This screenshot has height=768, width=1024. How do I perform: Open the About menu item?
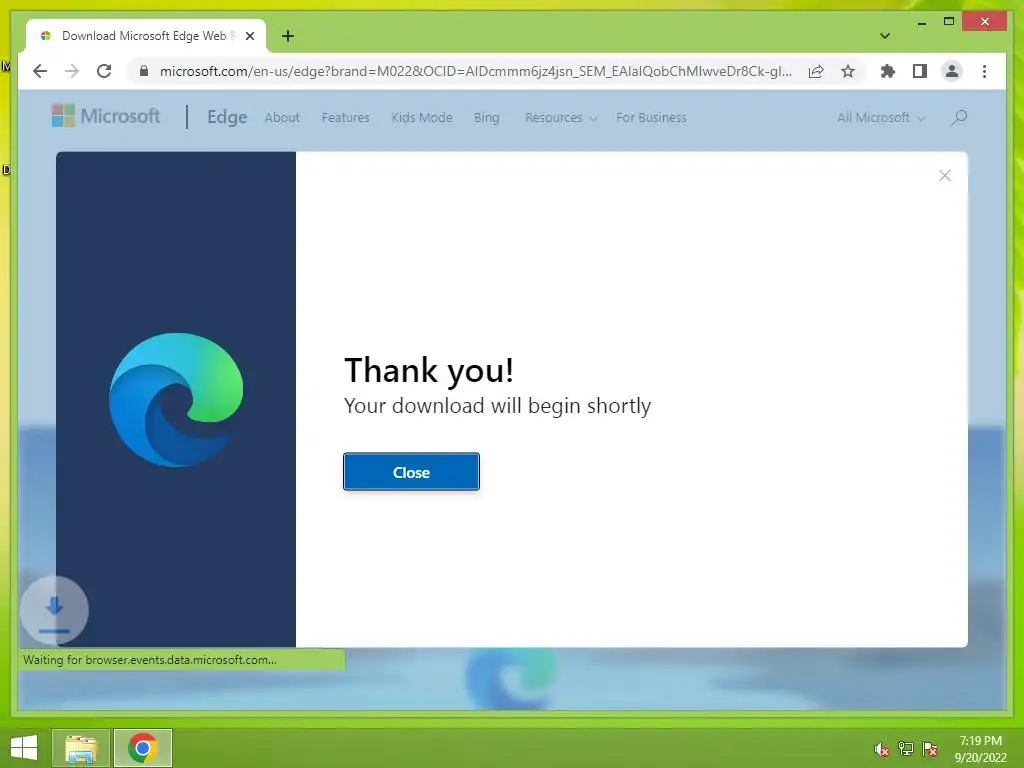pos(282,118)
